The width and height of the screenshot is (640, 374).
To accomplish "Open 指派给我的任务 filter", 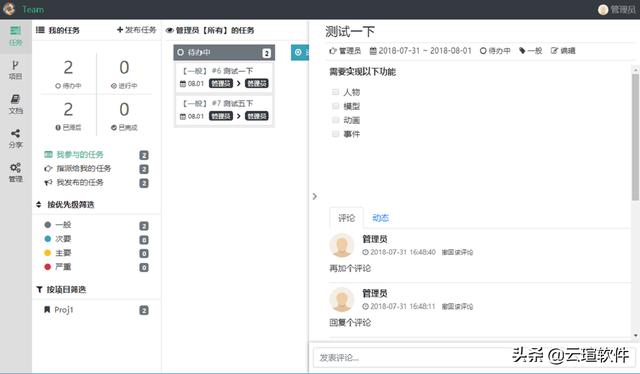I will (x=83, y=169).
